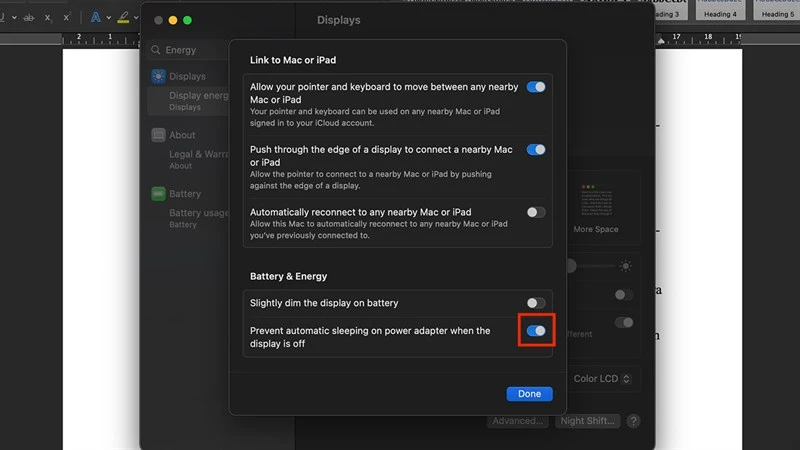800x450 pixels.
Task: Select the About sidebar icon
Action: point(158,135)
